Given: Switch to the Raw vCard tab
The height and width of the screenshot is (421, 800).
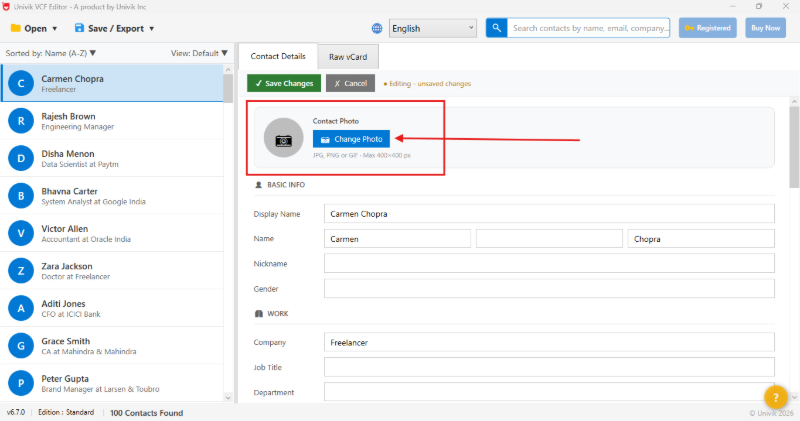Looking at the screenshot, I should coord(348,57).
